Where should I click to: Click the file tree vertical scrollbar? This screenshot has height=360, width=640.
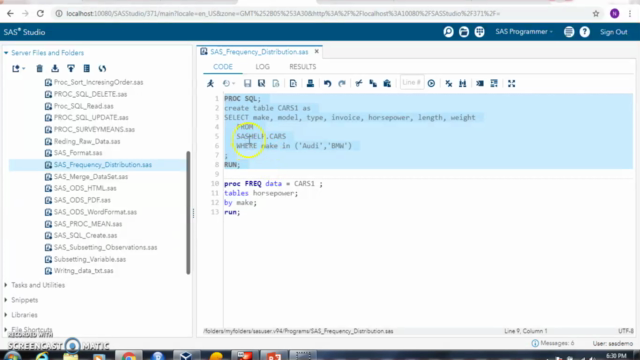point(188,212)
